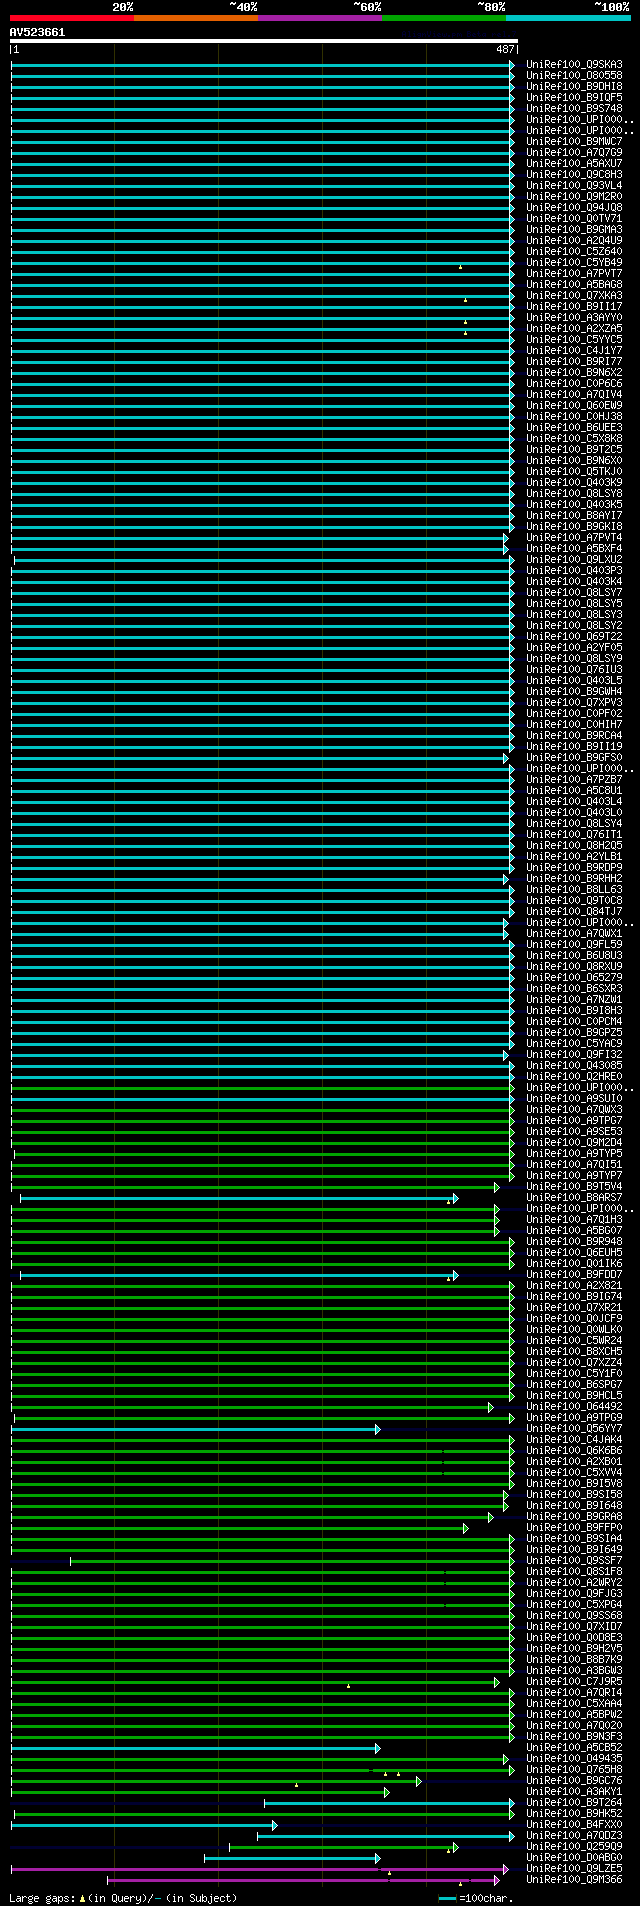Click label UniRef100_Q8LSY8
Image resolution: width=640 pixels, height=1906 pixels.
coord(574,493)
